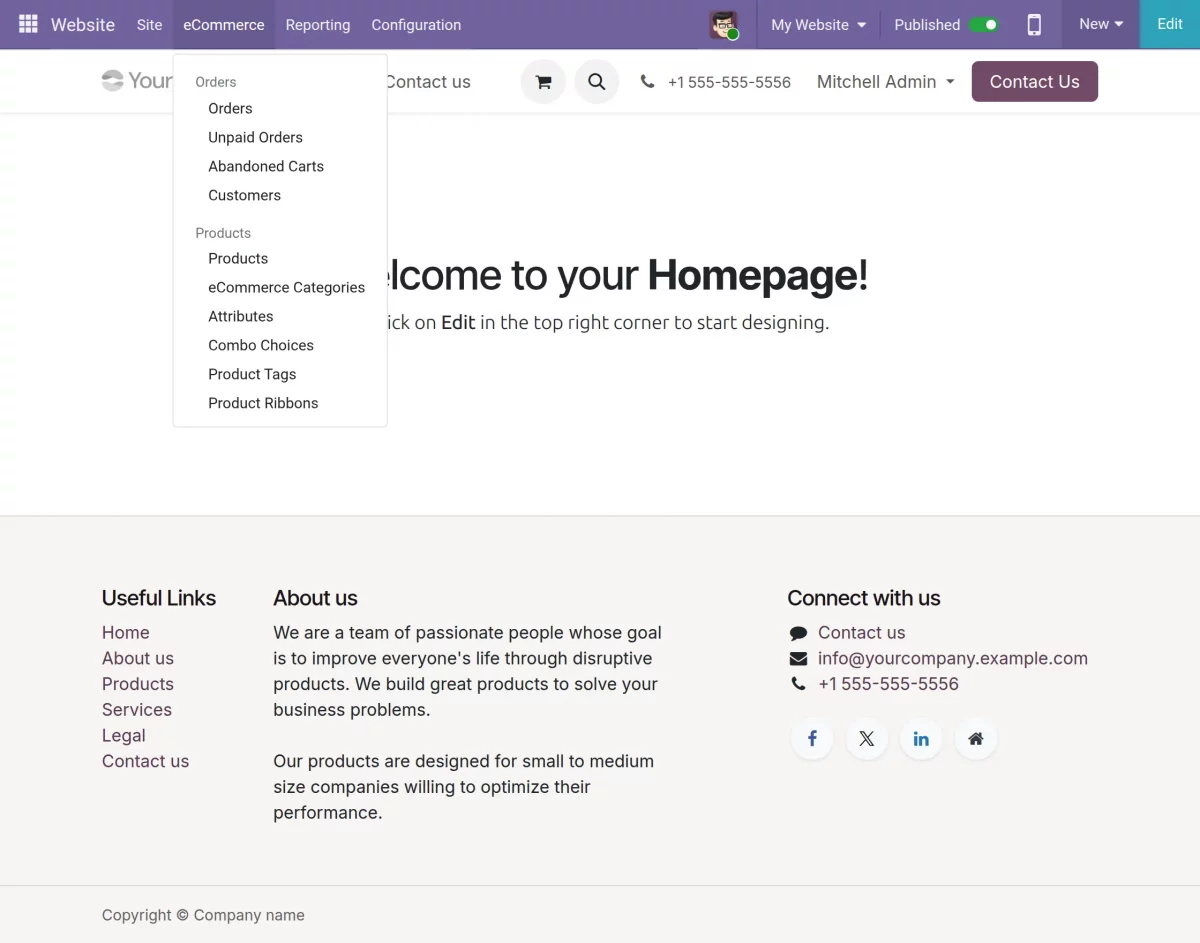Open the apps grid menu icon

(28, 24)
